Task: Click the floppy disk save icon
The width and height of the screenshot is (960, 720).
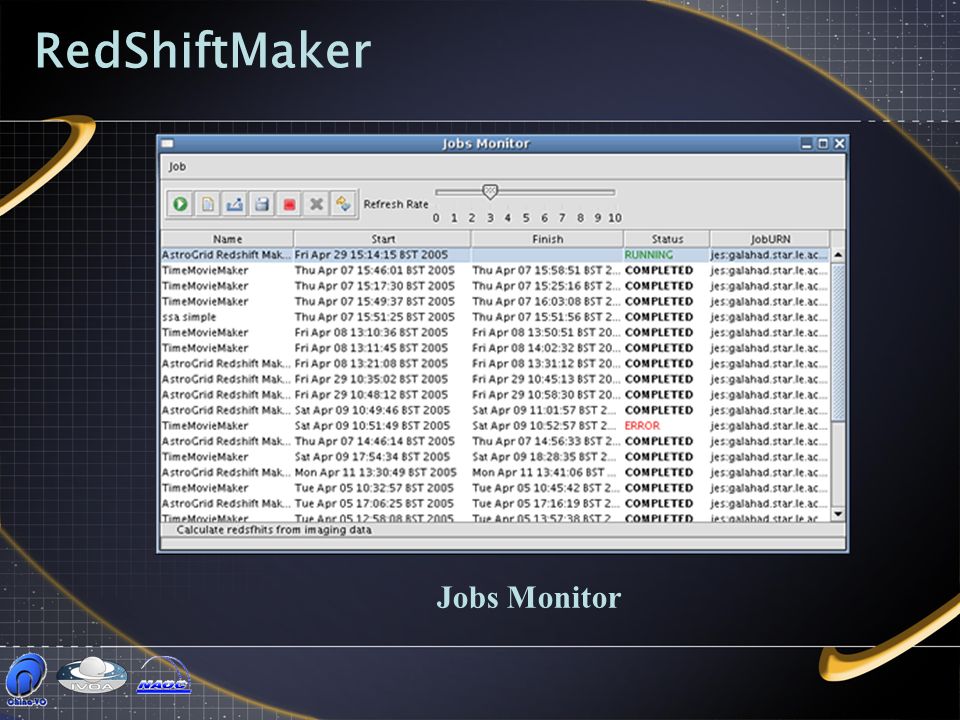Action: (x=262, y=204)
